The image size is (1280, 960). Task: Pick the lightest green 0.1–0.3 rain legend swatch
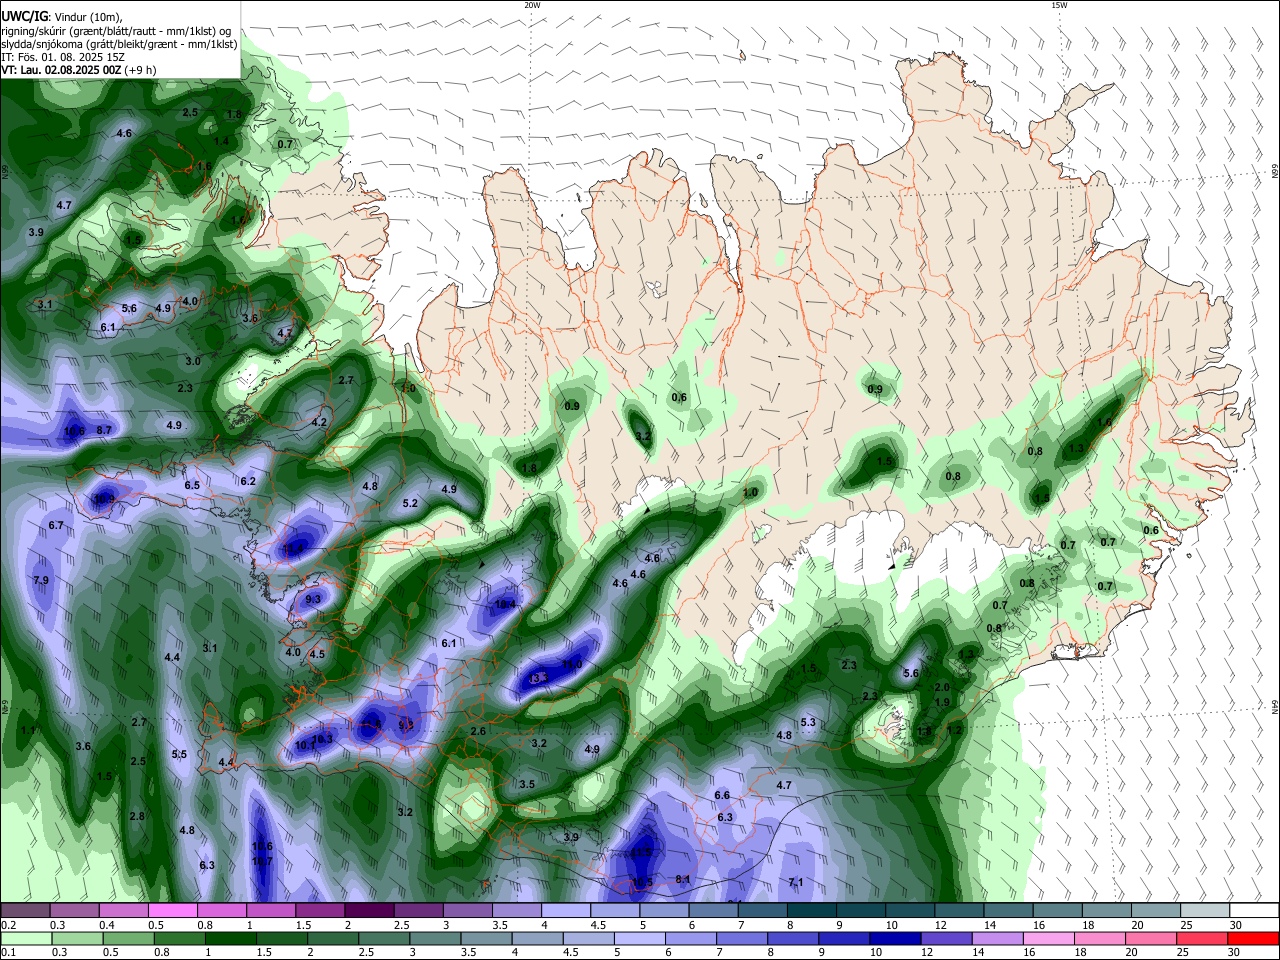26,939
